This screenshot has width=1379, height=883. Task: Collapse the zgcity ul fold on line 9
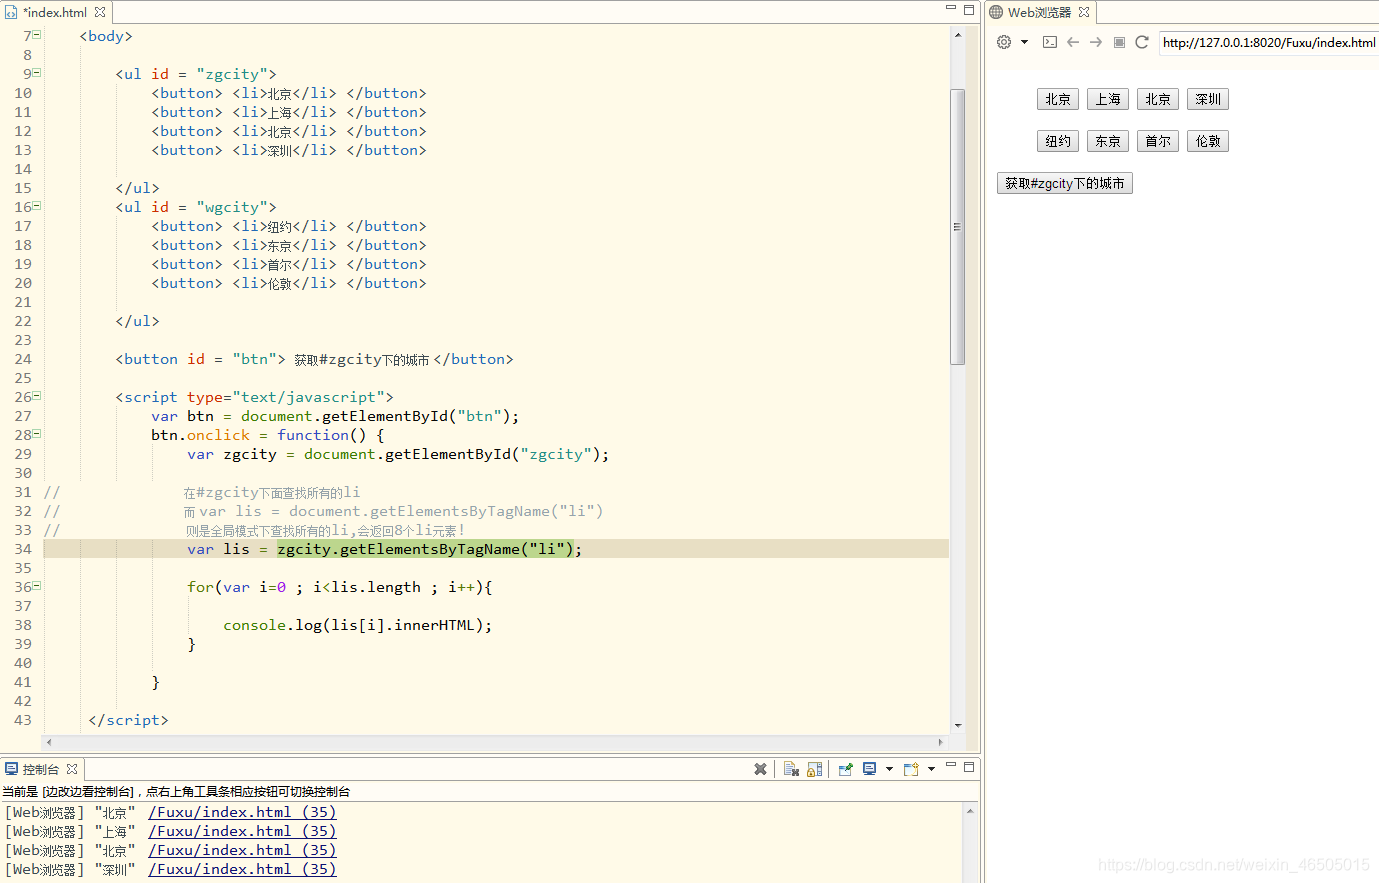pyautogui.click(x=37, y=73)
